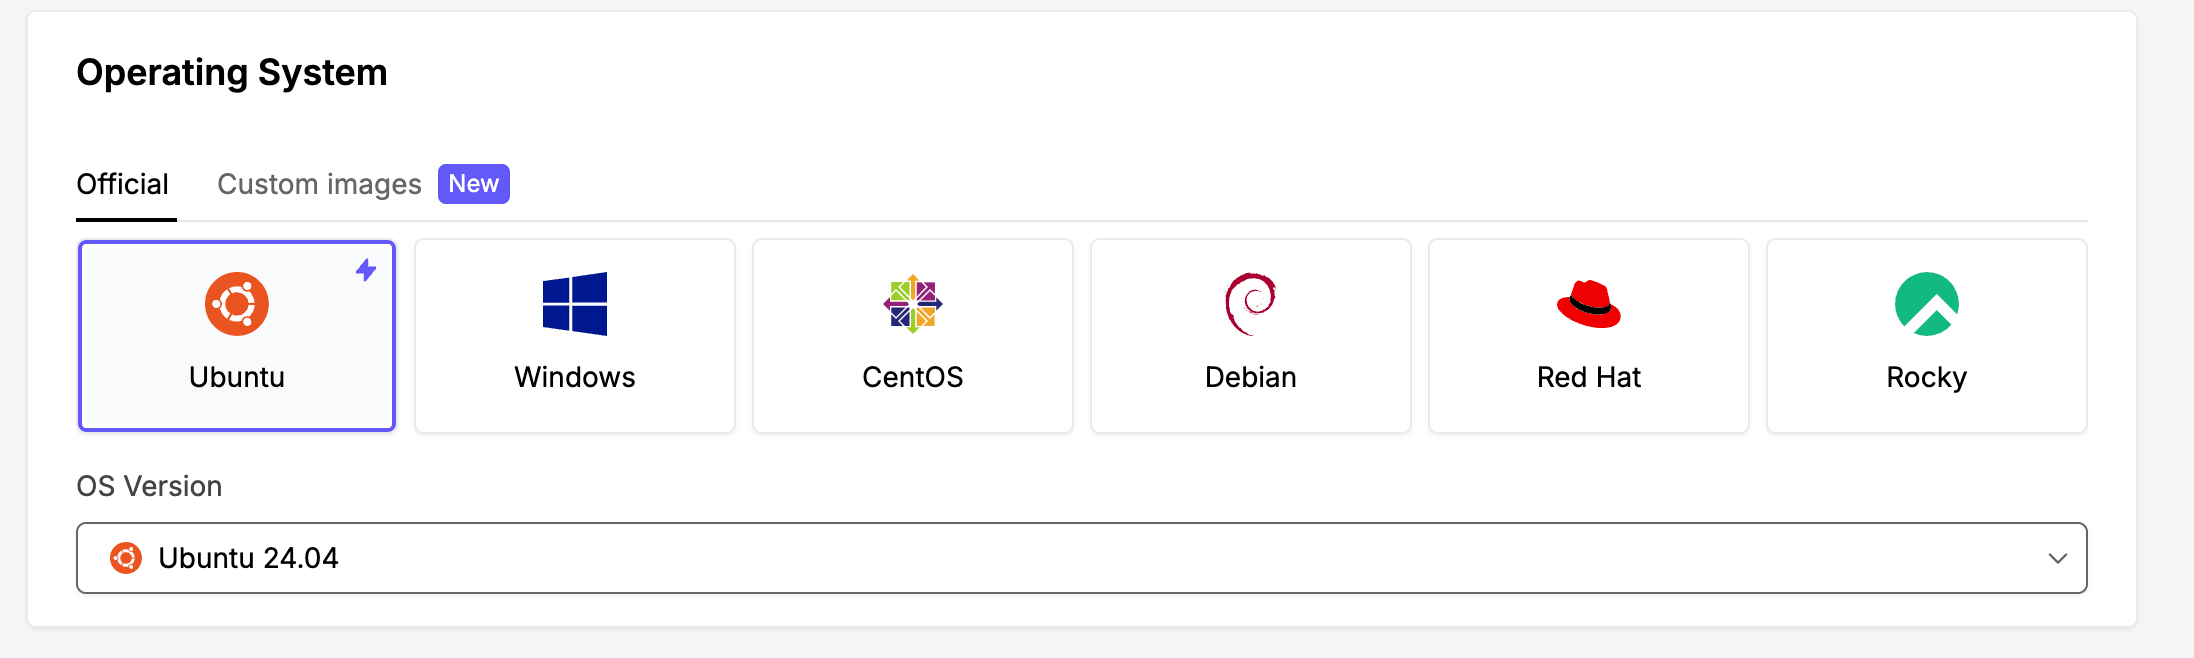Click the Debian swirl logo
This screenshot has width=2194, height=658.
pos(1250,304)
